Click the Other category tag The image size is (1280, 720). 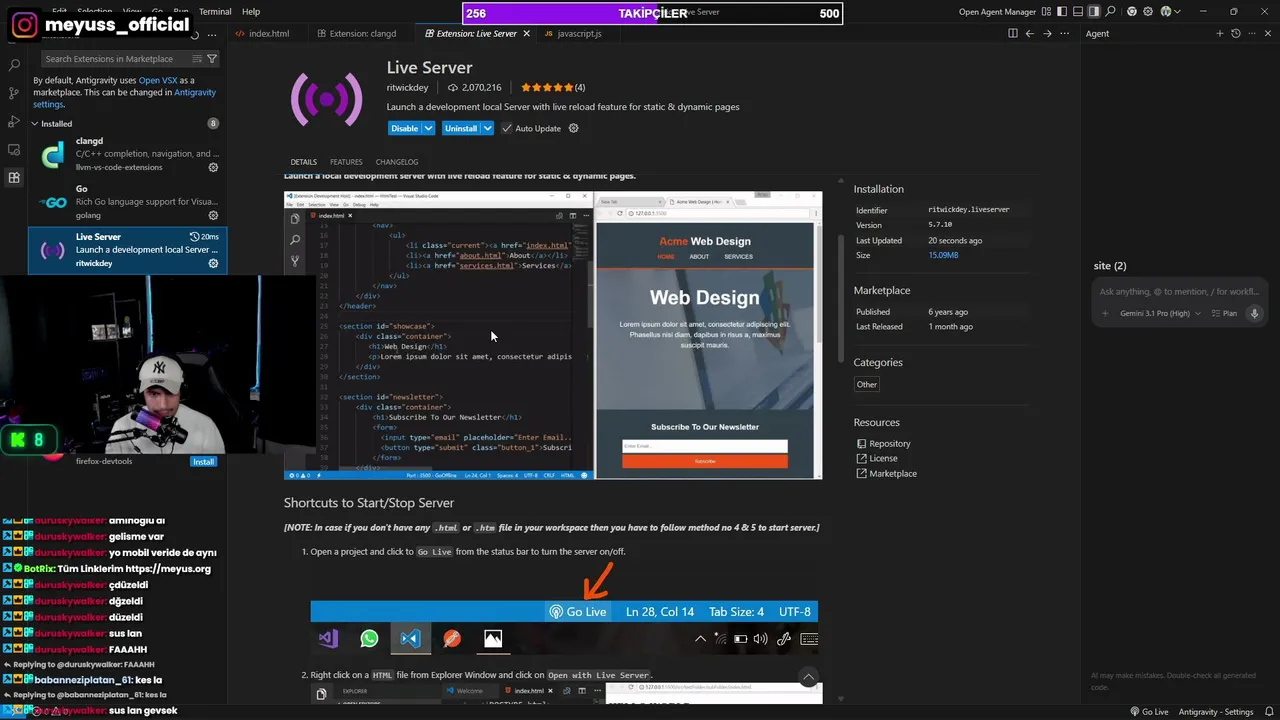[867, 384]
